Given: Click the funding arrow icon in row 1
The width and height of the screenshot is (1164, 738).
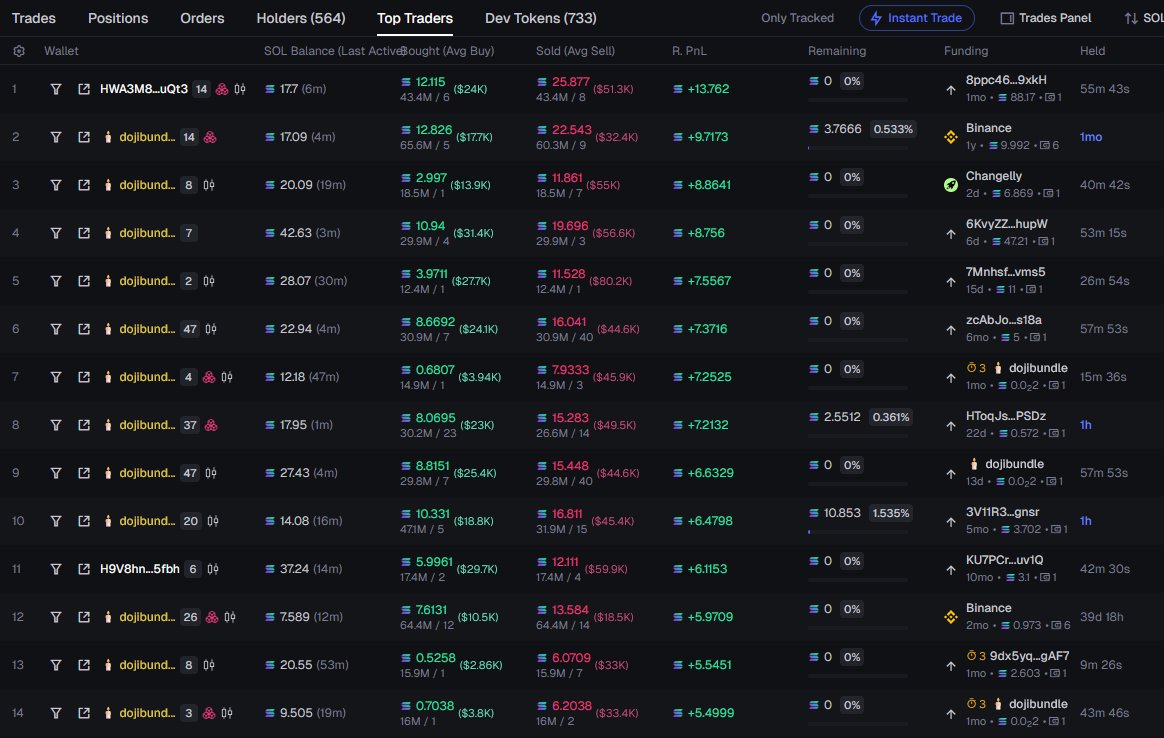Looking at the screenshot, I should point(951,90).
